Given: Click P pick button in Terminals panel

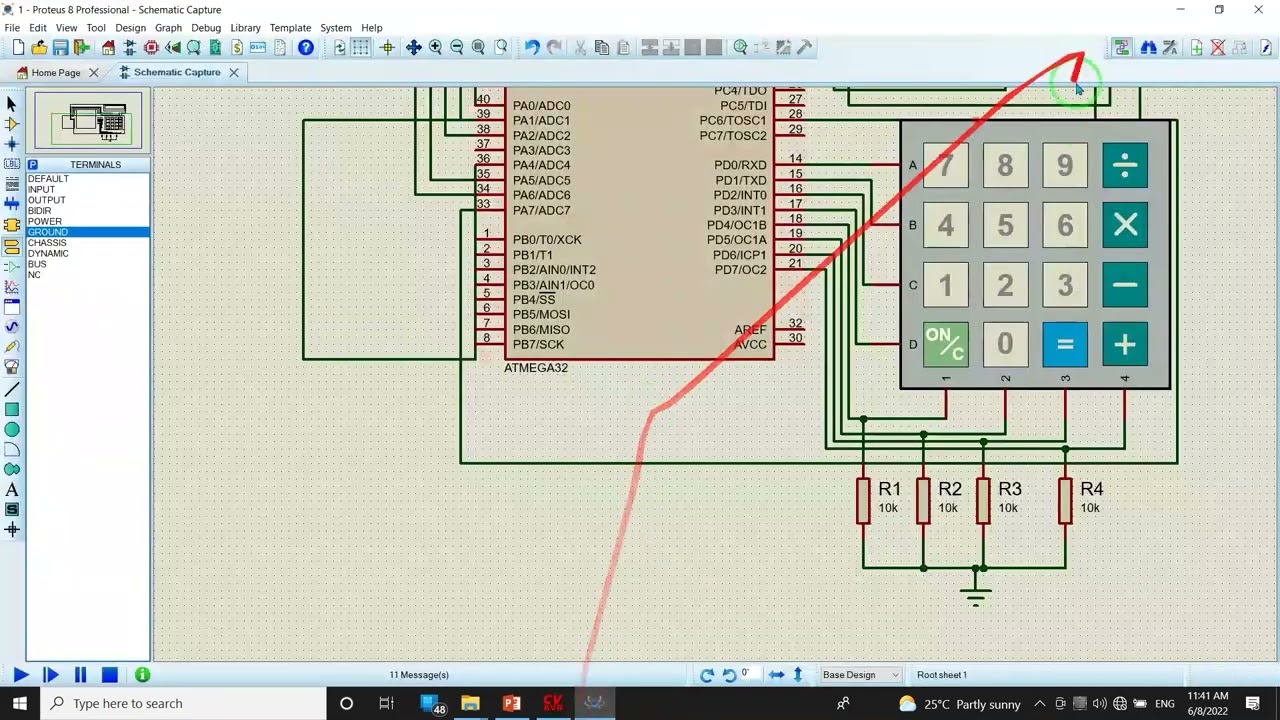Looking at the screenshot, I should tap(33, 164).
